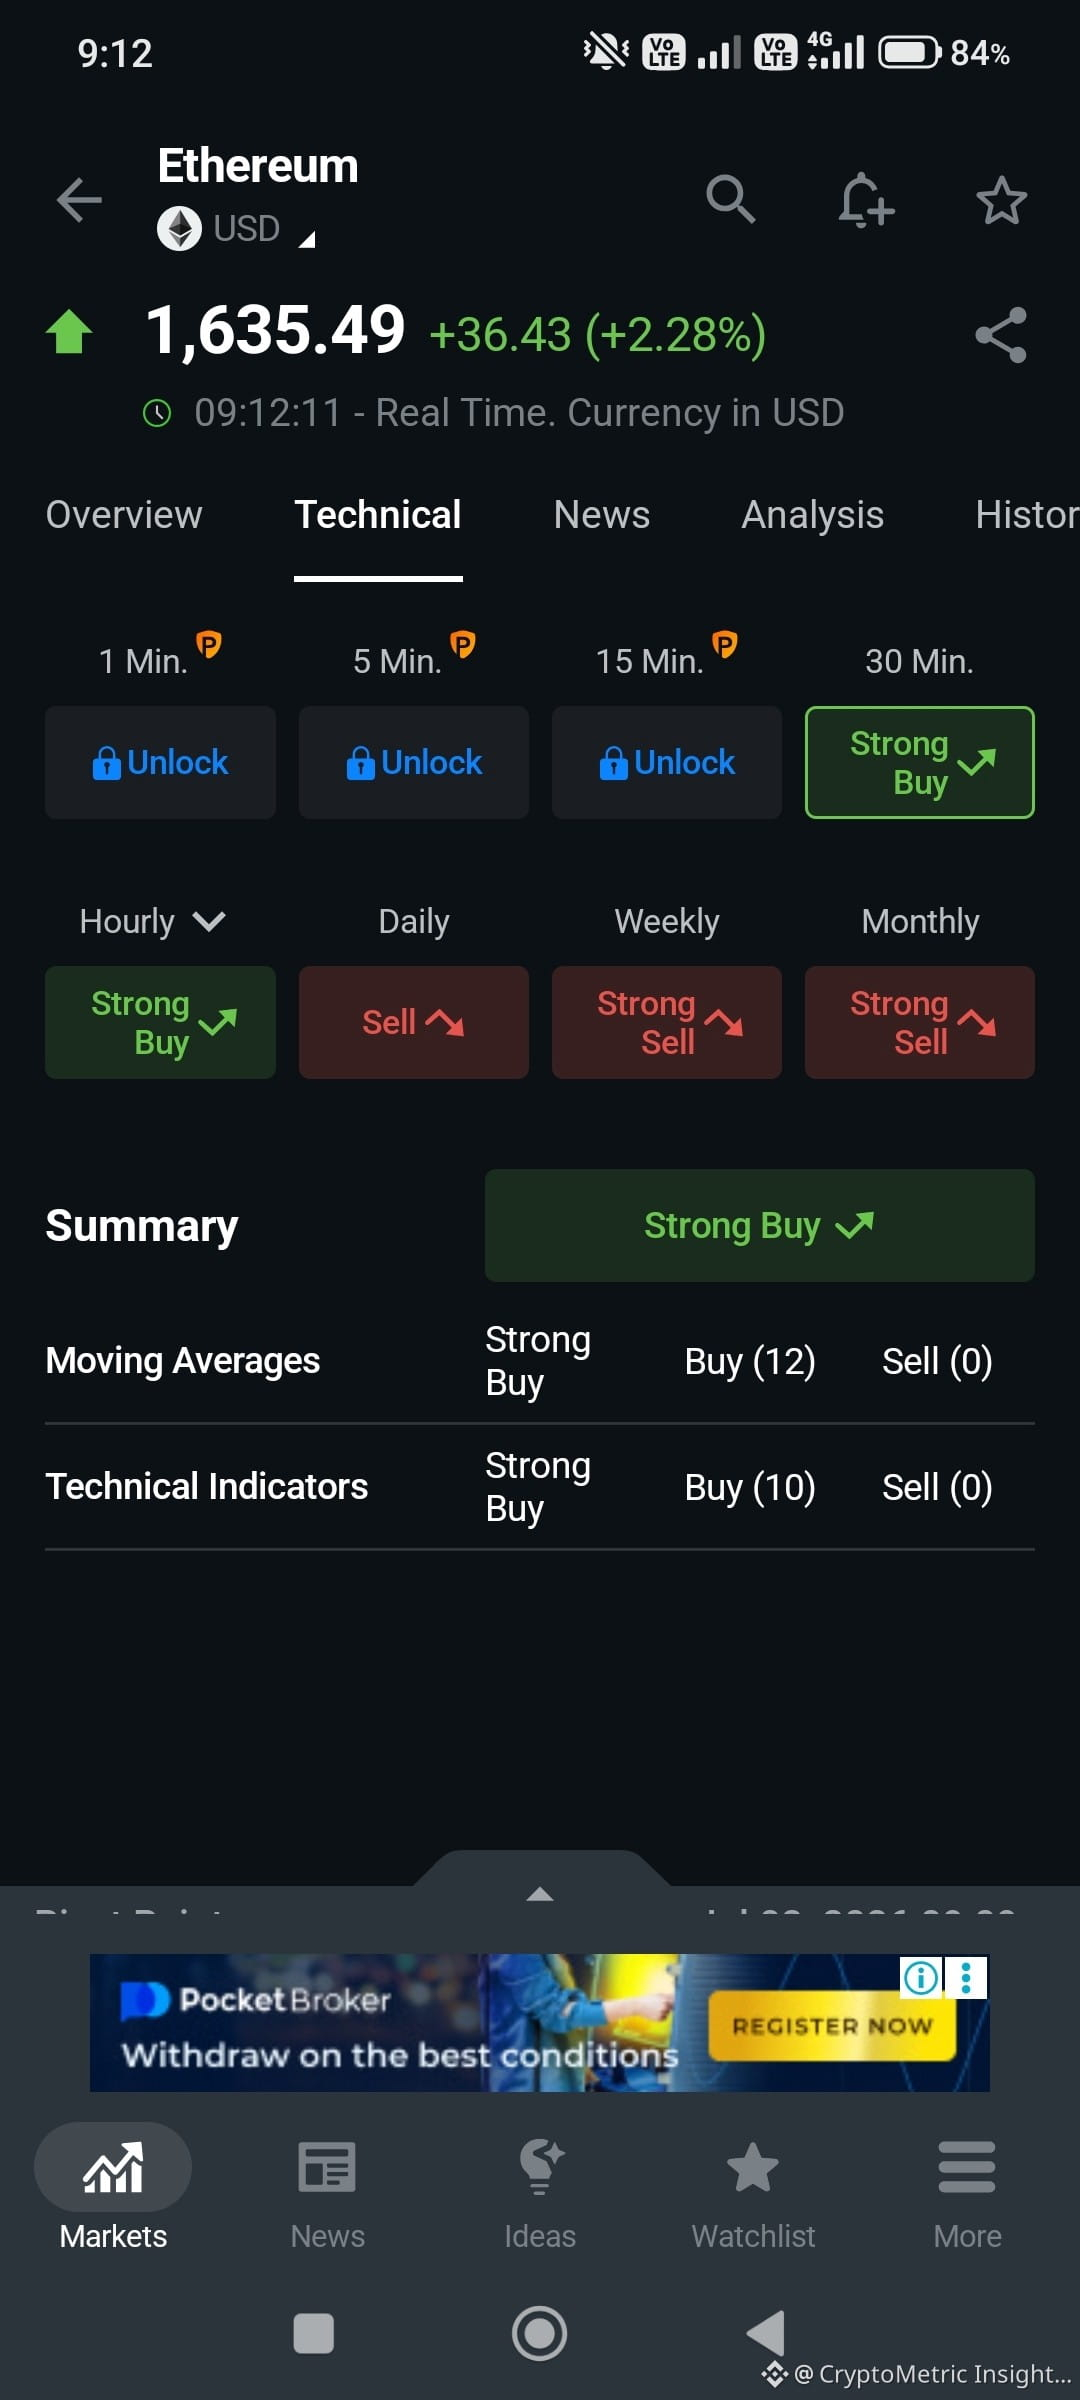Share Ethereum price via share icon

1001,334
